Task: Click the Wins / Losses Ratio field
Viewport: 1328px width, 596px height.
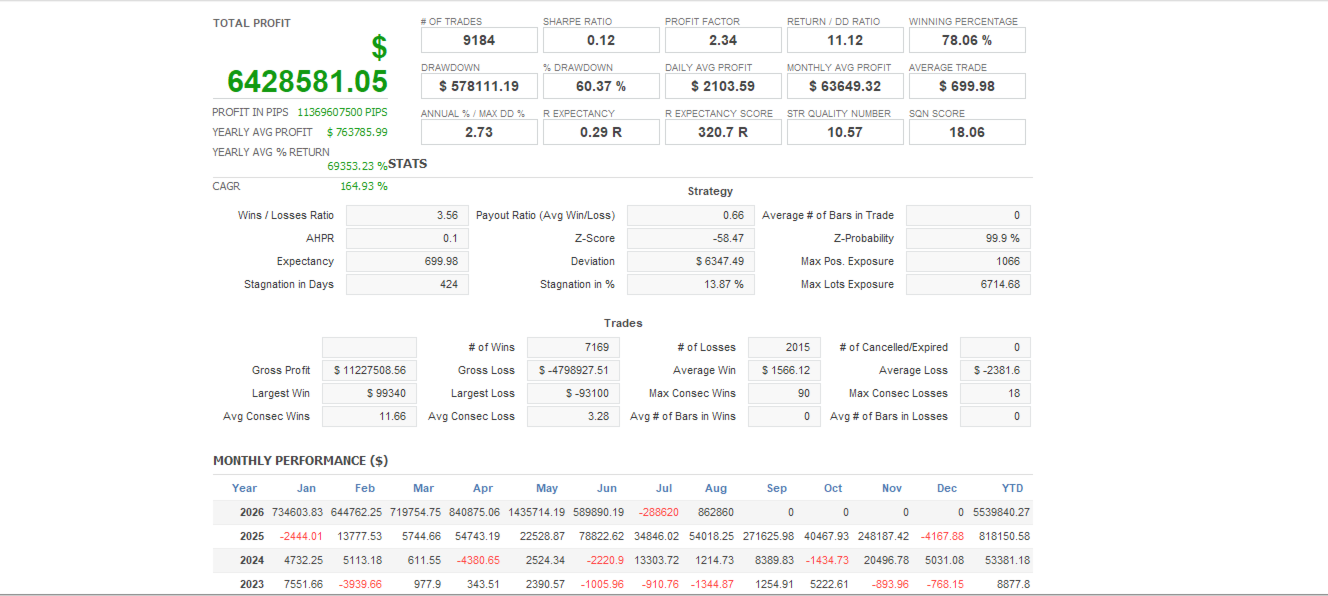Action: point(407,215)
